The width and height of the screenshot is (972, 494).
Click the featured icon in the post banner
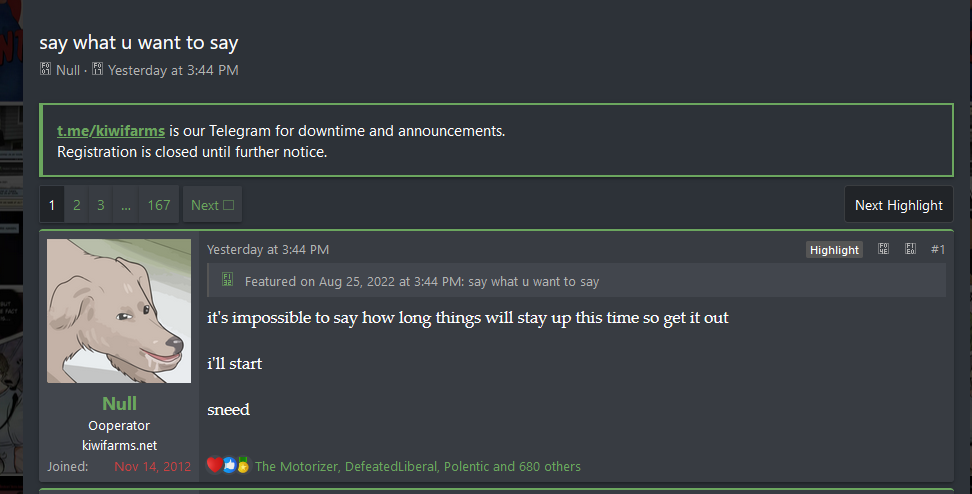click(x=227, y=280)
